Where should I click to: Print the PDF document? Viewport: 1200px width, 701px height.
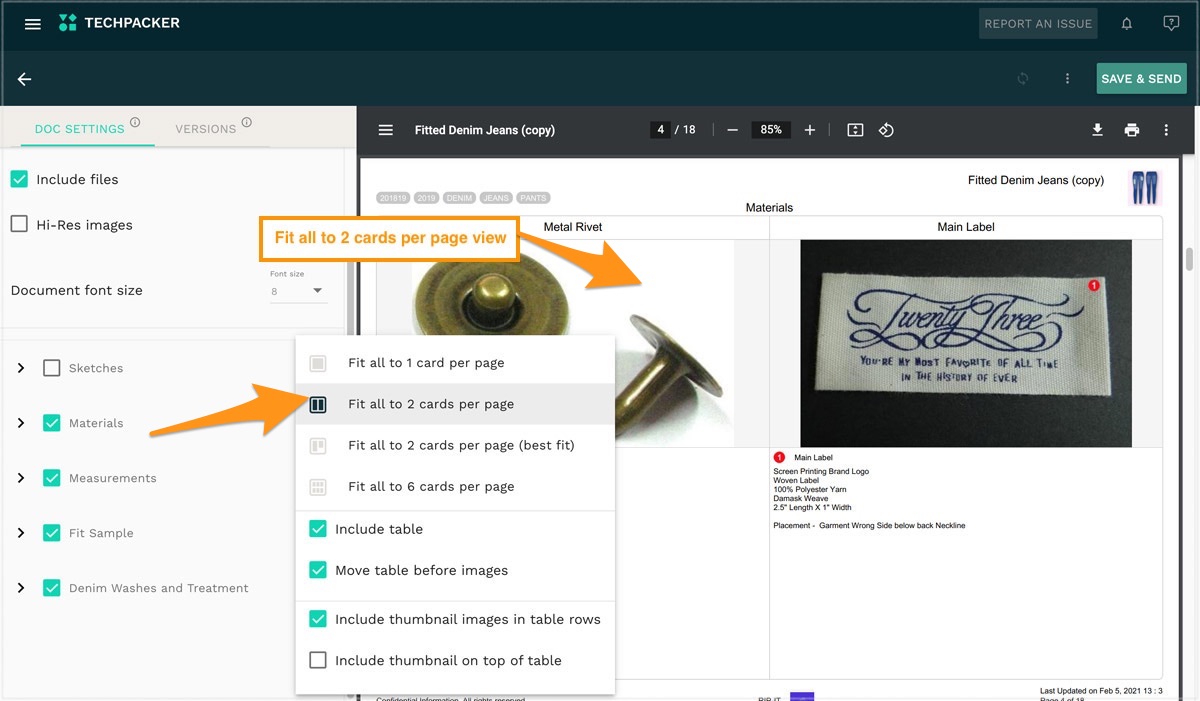(x=1132, y=130)
